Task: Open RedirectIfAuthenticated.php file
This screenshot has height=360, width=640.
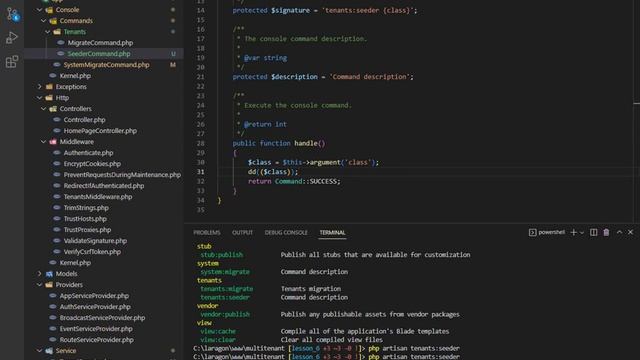Action: [104, 186]
